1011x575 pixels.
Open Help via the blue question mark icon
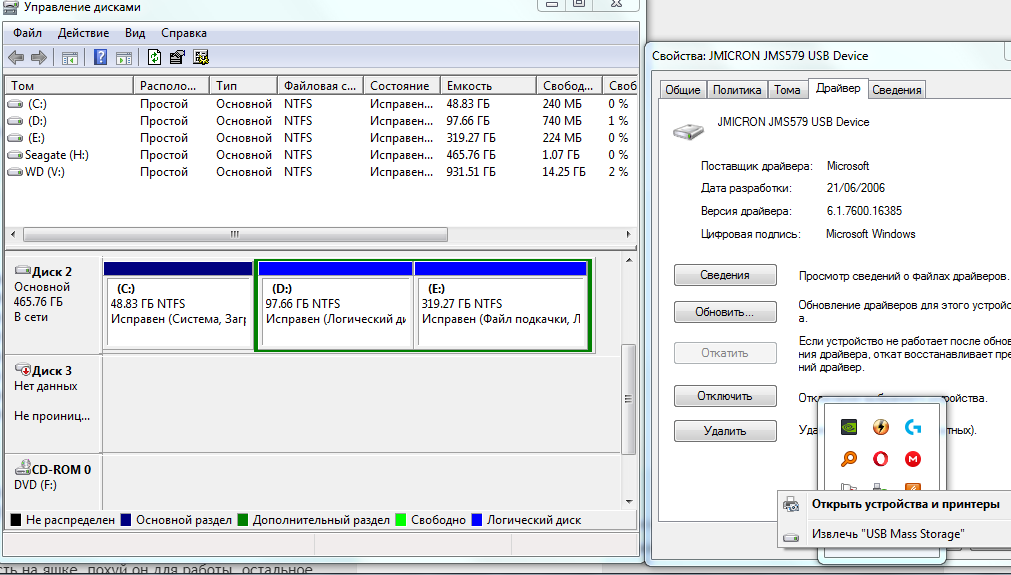101,57
